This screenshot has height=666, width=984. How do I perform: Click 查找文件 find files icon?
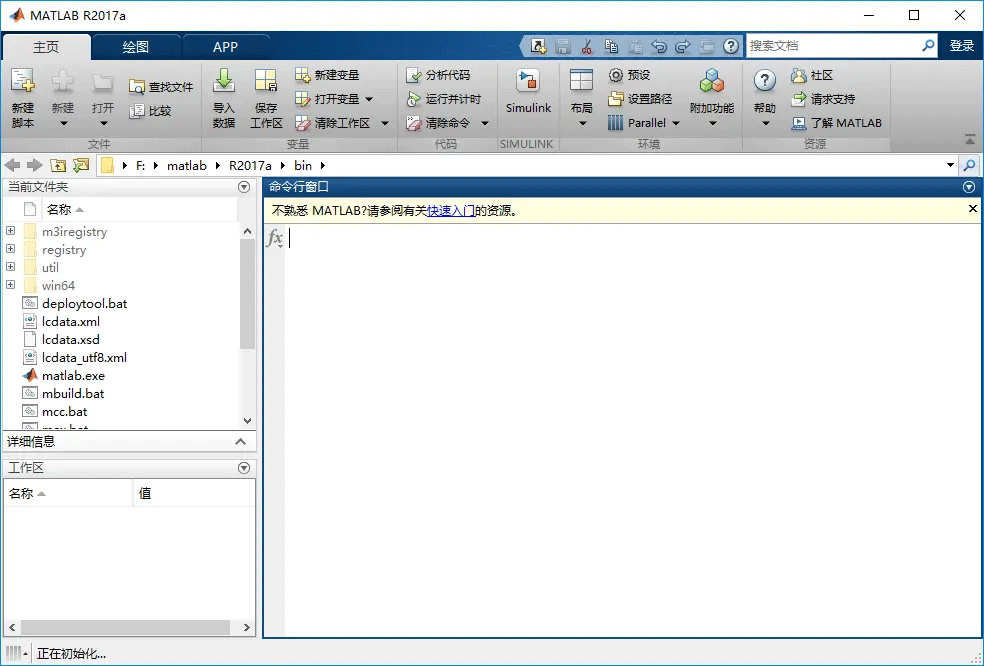point(137,87)
